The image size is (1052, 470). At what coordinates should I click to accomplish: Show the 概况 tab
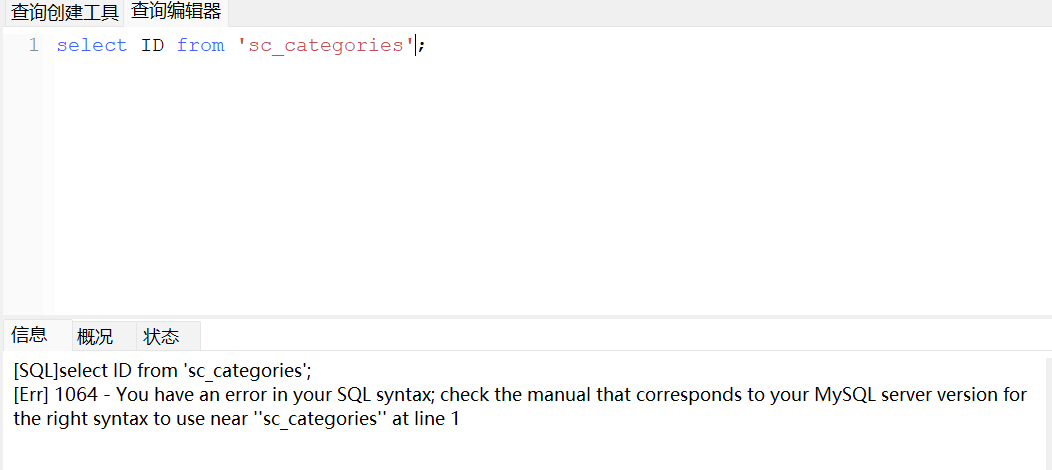95,336
